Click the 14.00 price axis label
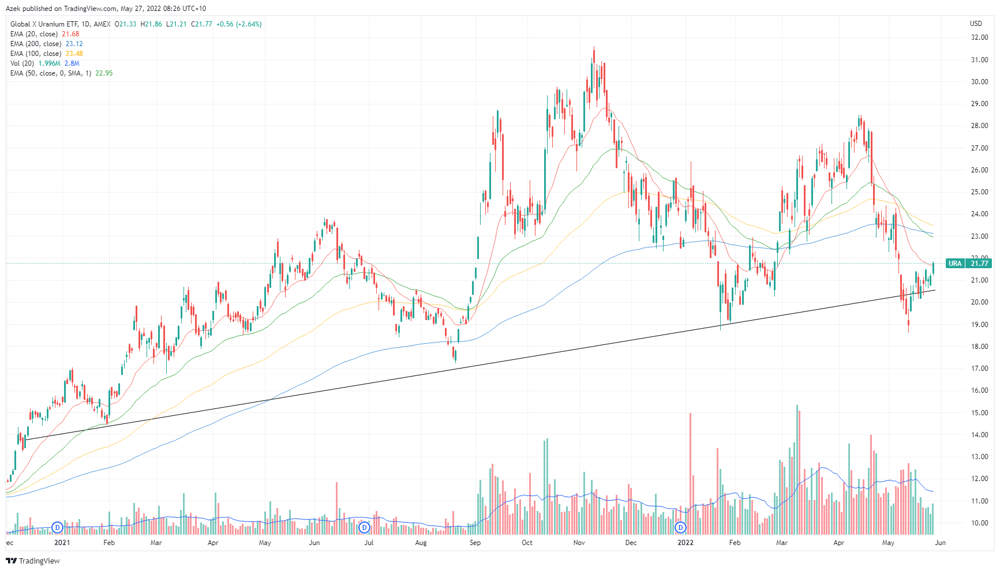 pos(979,435)
